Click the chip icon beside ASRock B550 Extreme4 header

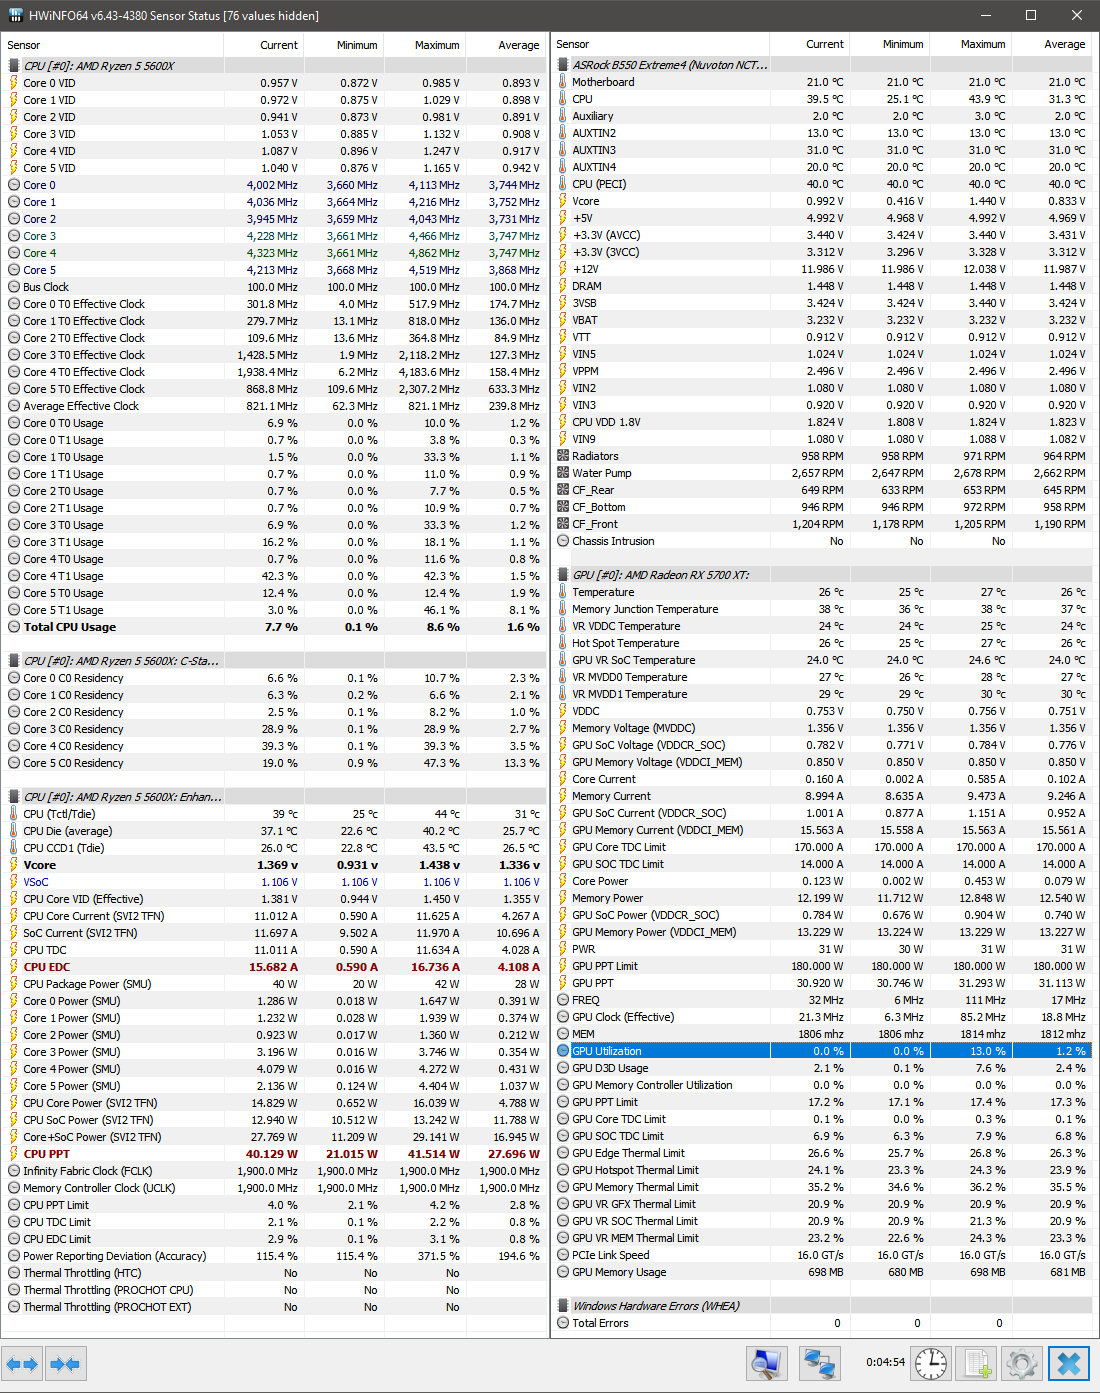(x=563, y=65)
